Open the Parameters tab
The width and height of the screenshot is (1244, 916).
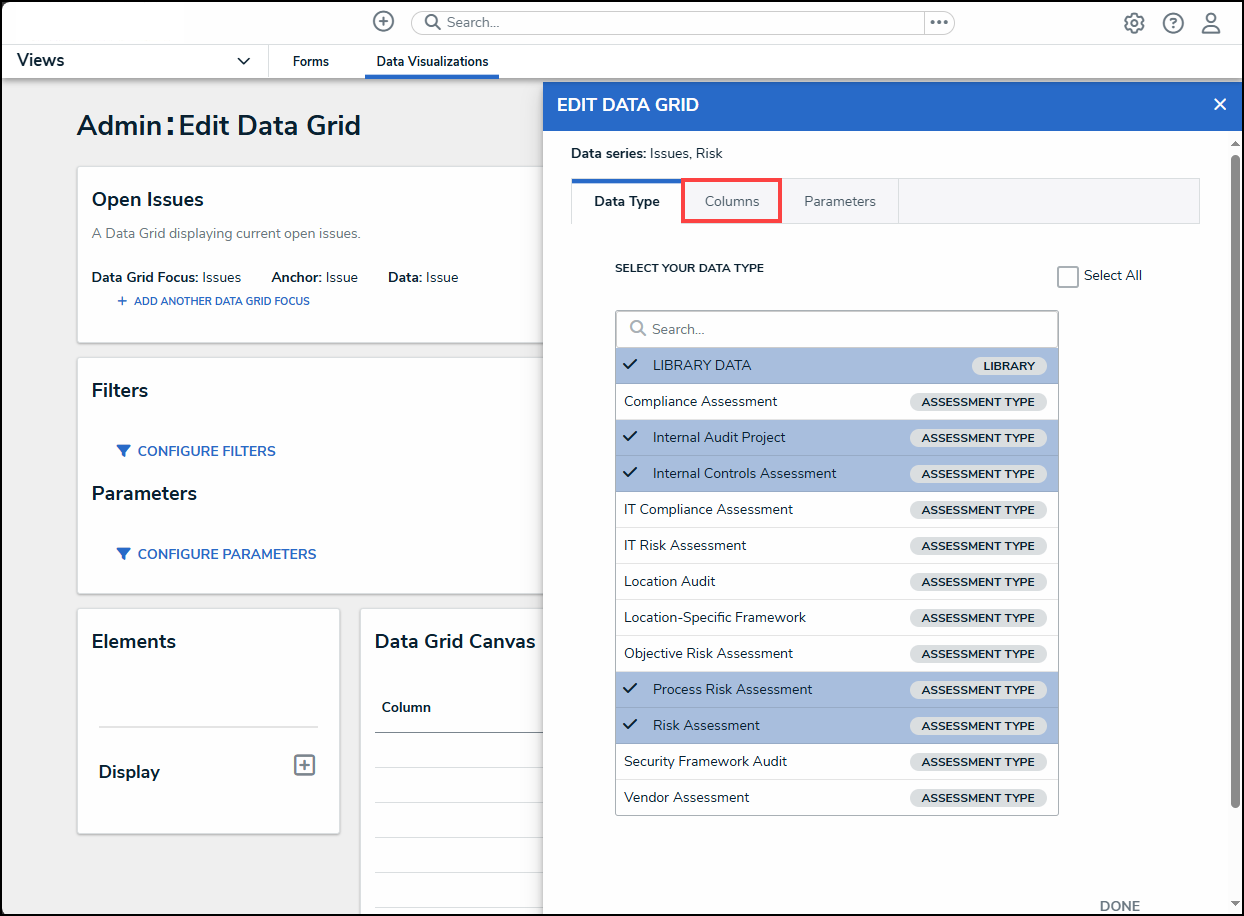[839, 201]
